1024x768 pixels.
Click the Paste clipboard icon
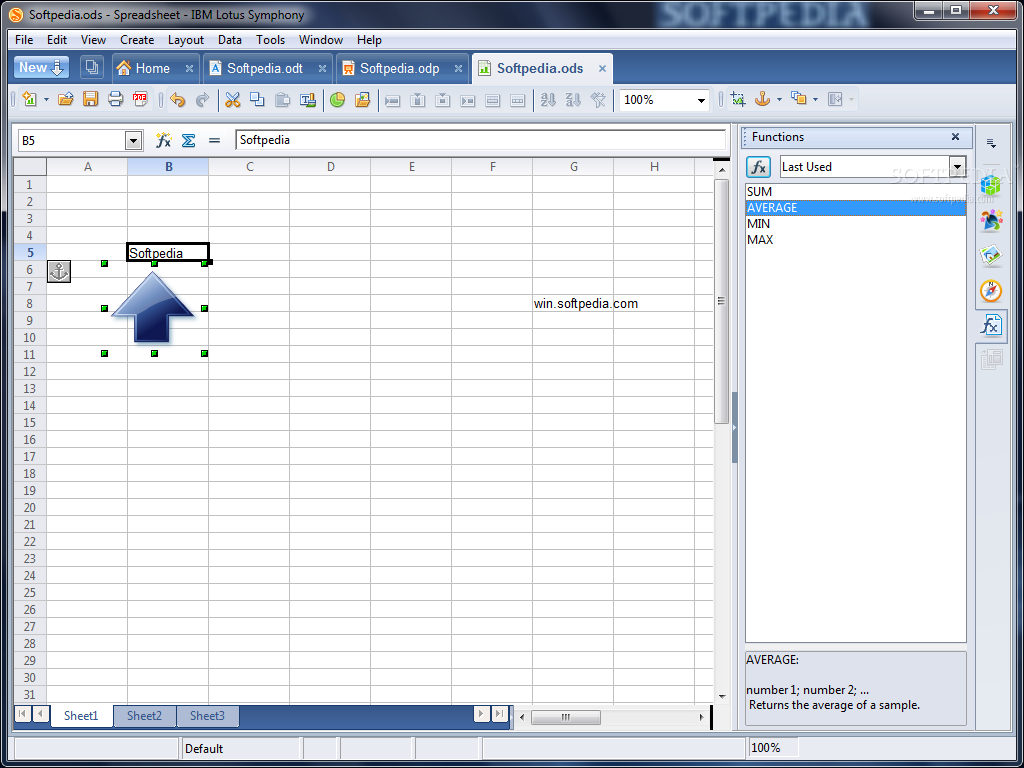[282, 99]
